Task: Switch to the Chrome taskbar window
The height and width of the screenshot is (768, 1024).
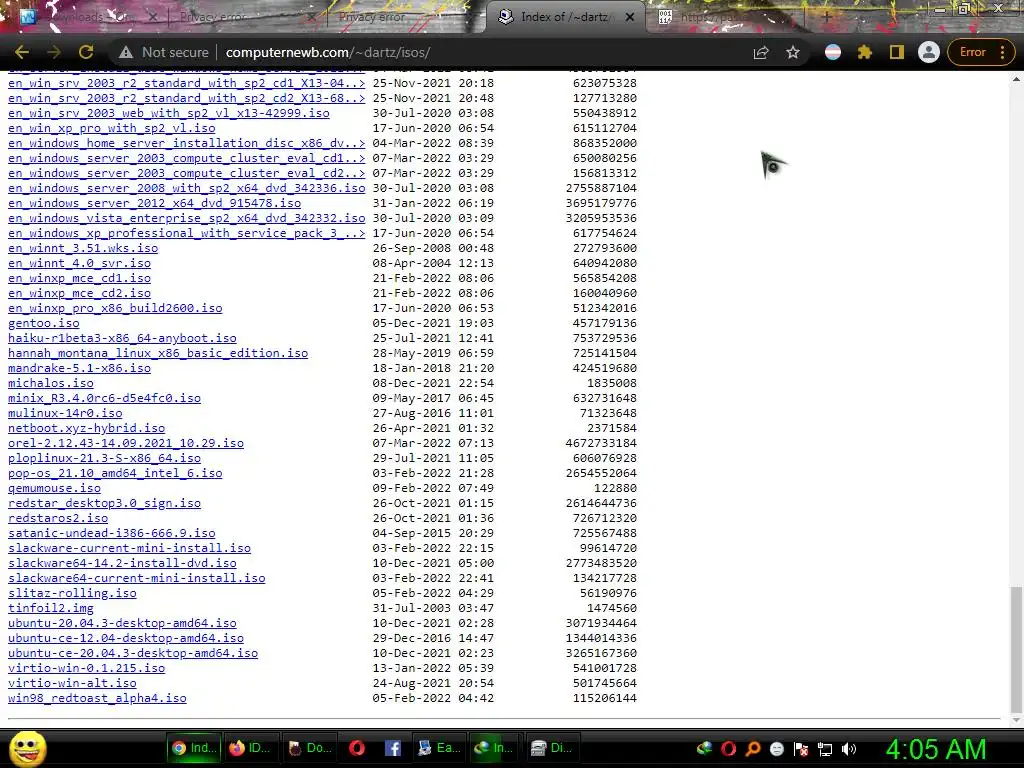Action: click(x=193, y=748)
